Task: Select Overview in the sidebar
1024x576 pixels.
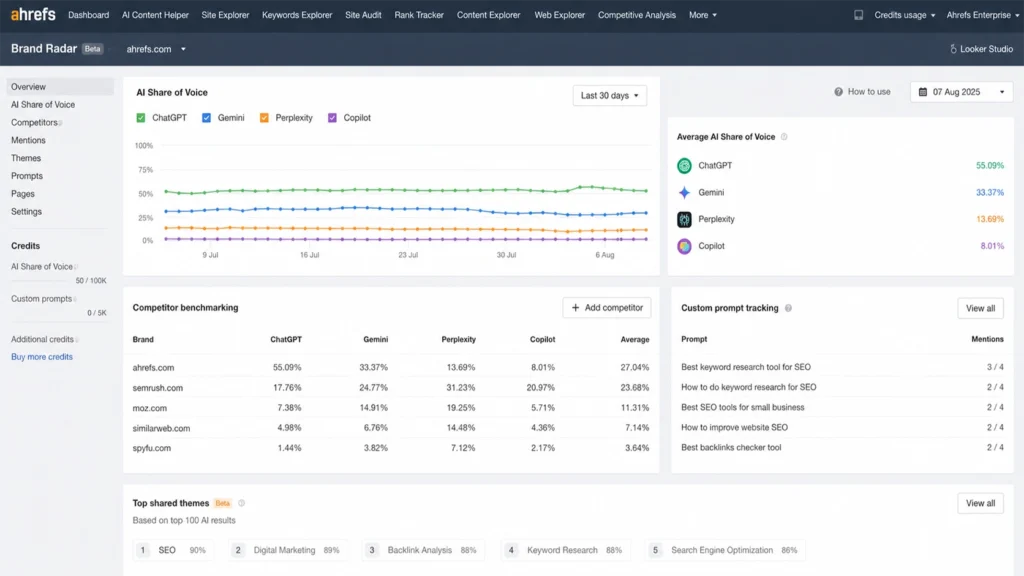Action: click(x=60, y=87)
